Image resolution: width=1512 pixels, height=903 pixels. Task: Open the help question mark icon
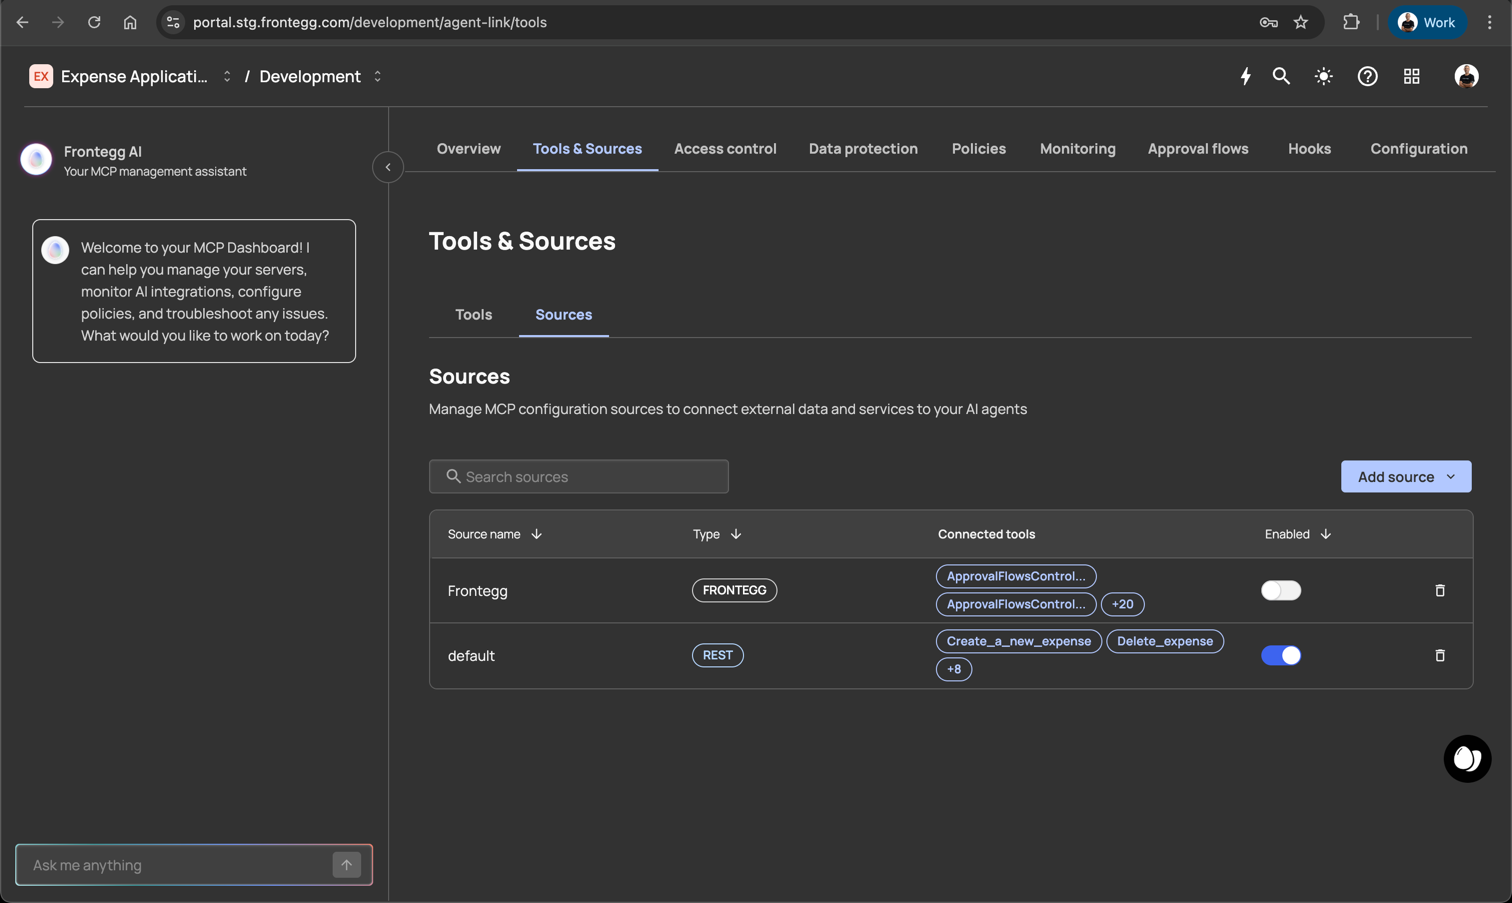pos(1367,76)
